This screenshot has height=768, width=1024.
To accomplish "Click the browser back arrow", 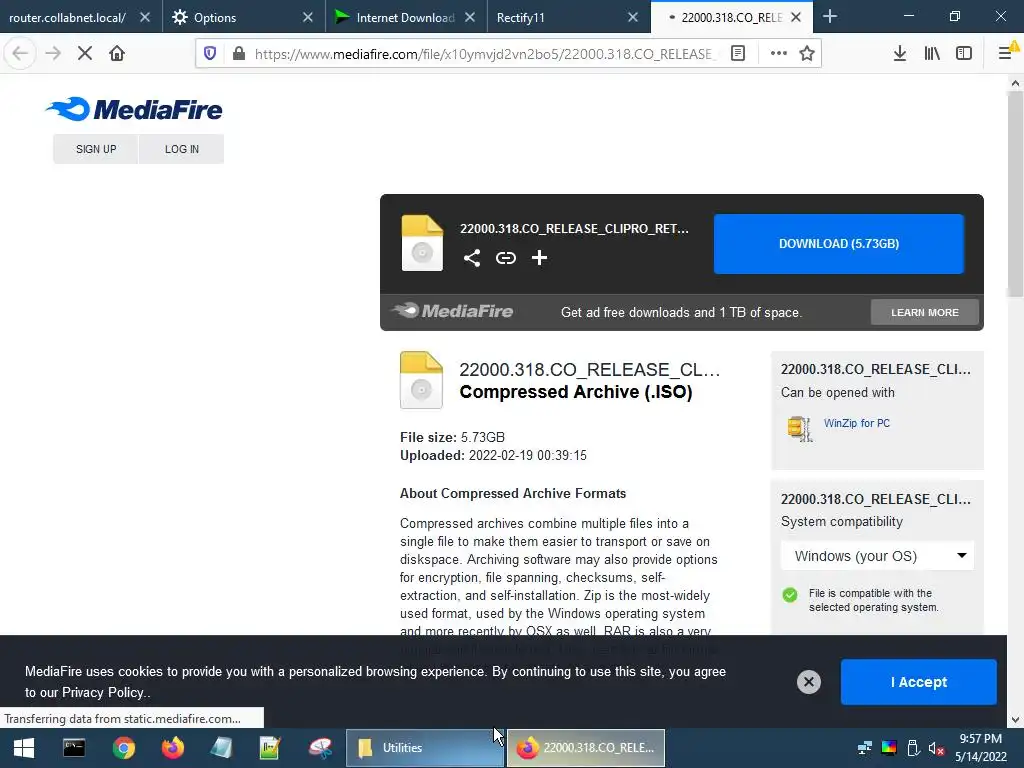I will click(20, 53).
